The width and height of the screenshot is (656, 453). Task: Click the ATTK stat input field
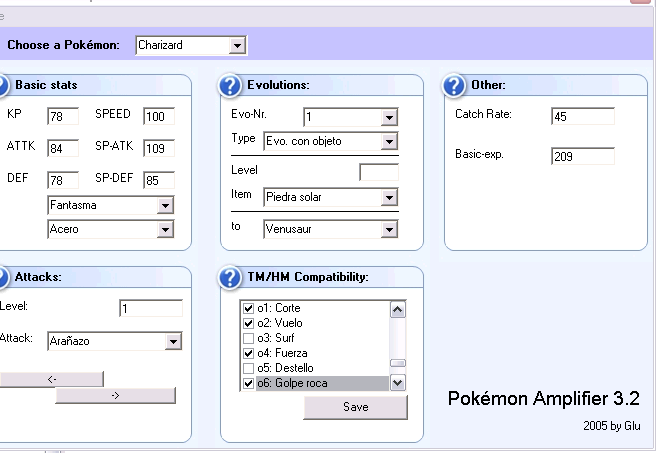(x=63, y=148)
